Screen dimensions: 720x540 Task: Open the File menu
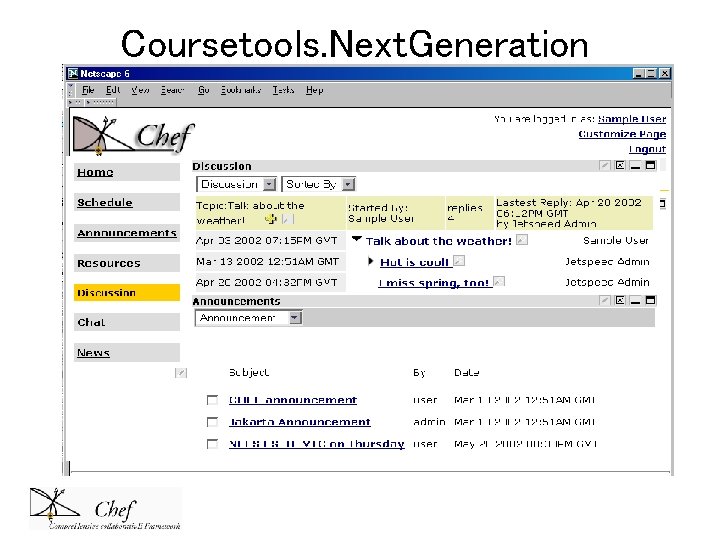[x=88, y=90]
